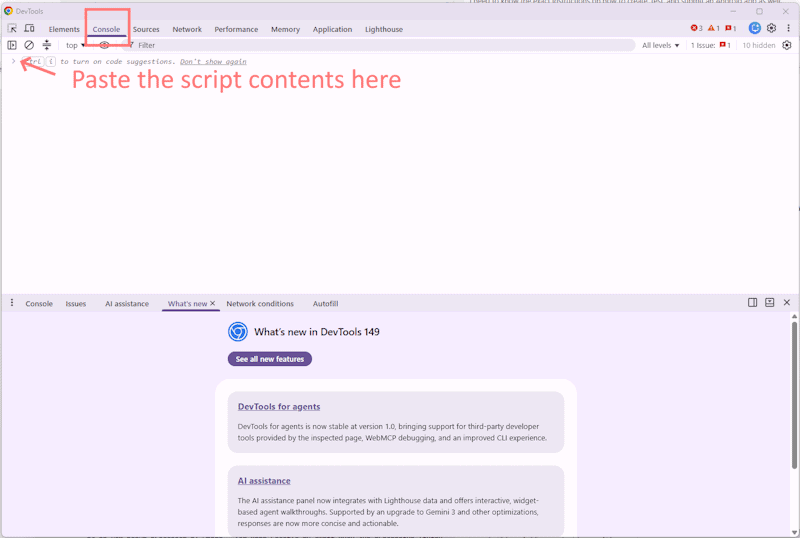Viewport: 800px width, 538px height.
Task: Select the What's new drawer tab
Action: (187, 304)
